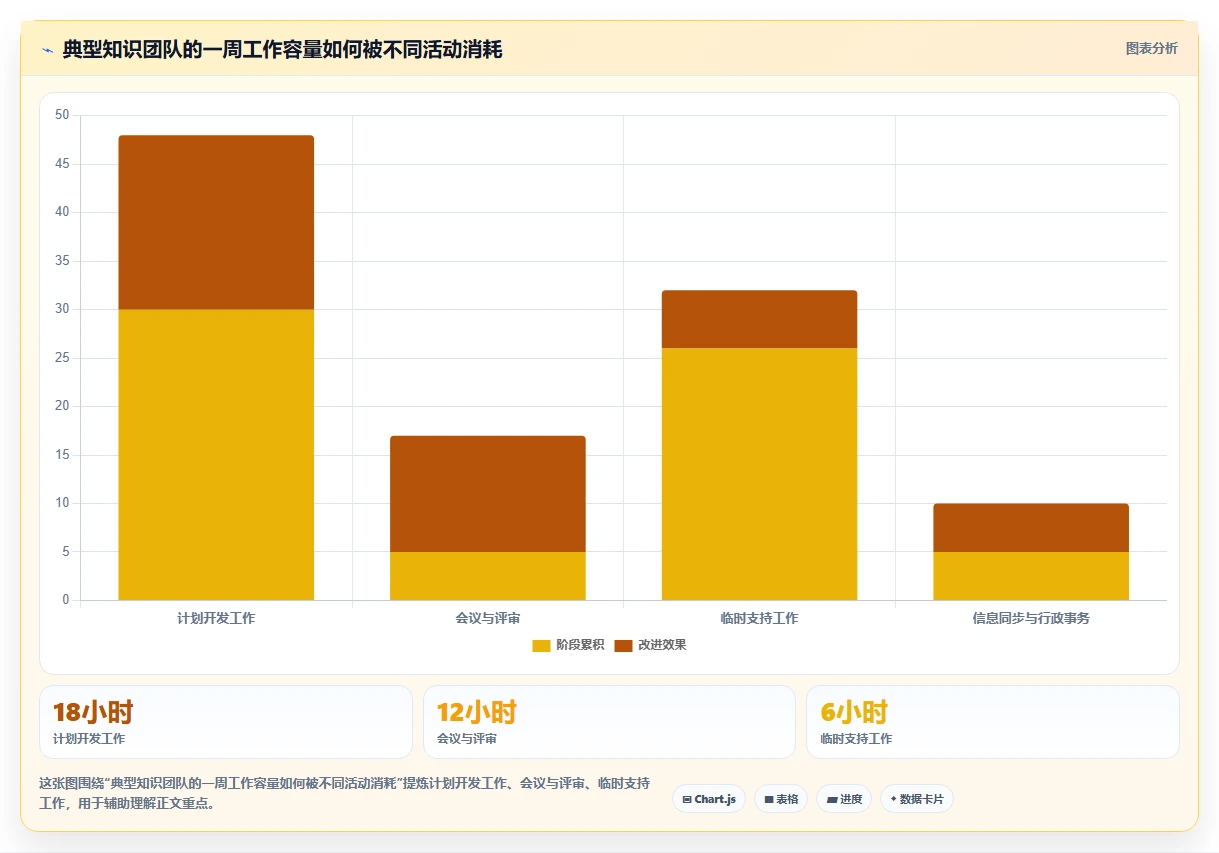Click the 进度 tag
This screenshot has height=853, width=1219.
coord(844,799)
